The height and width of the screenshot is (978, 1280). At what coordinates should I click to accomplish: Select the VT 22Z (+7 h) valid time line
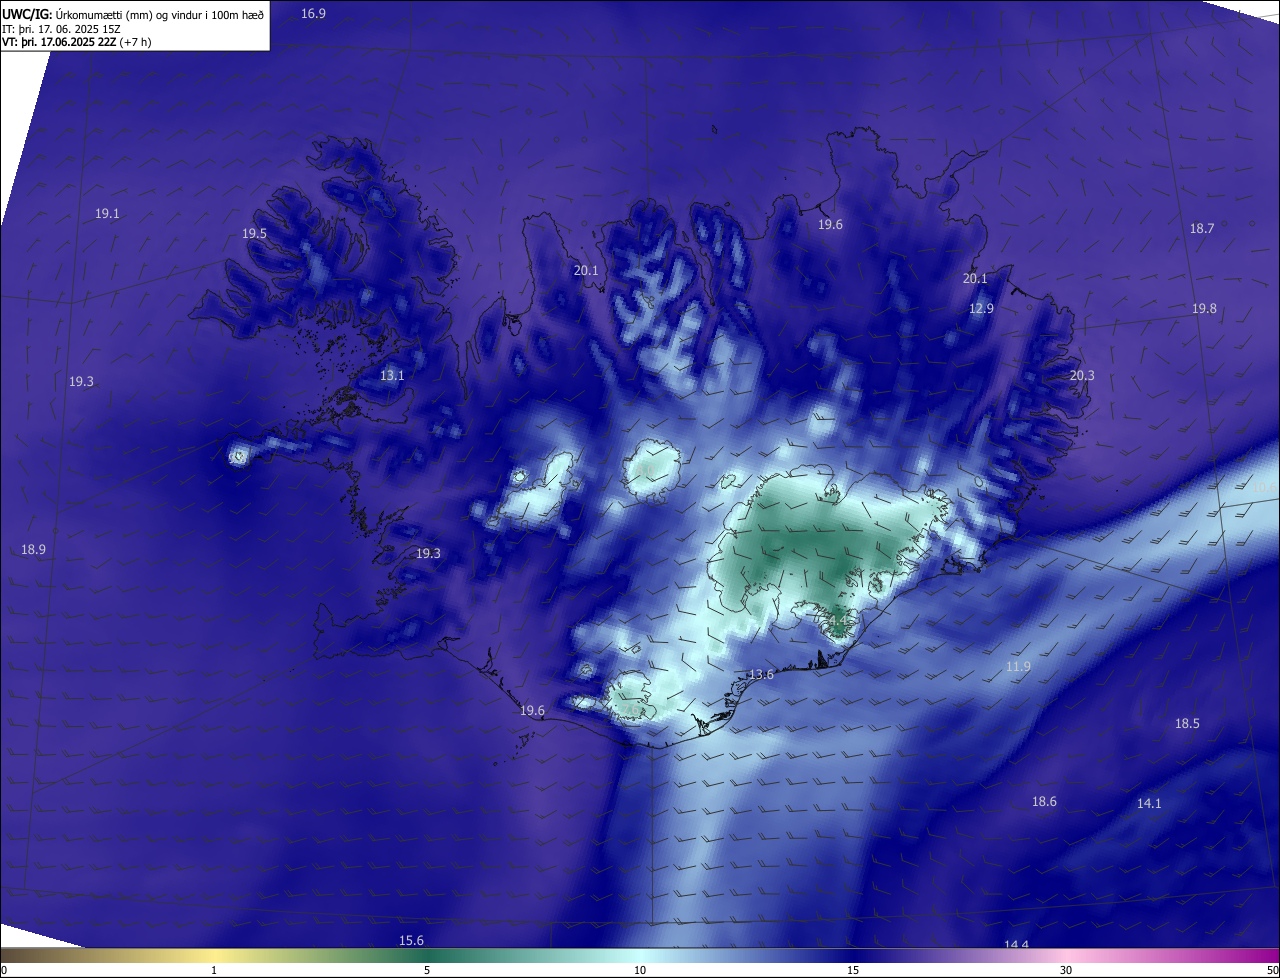click(x=77, y=42)
